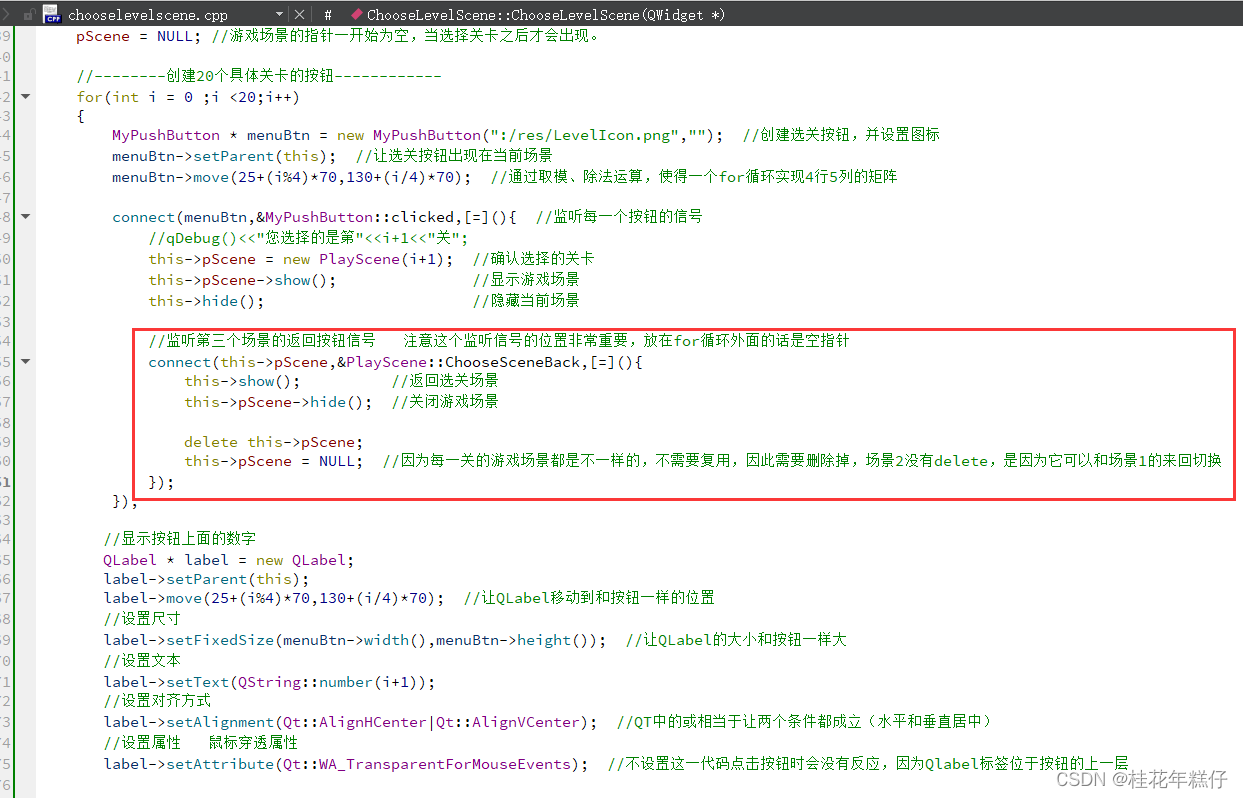1243x798 pixels.
Task: Click the '//返回选关场景' comment
Action: [444, 381]
